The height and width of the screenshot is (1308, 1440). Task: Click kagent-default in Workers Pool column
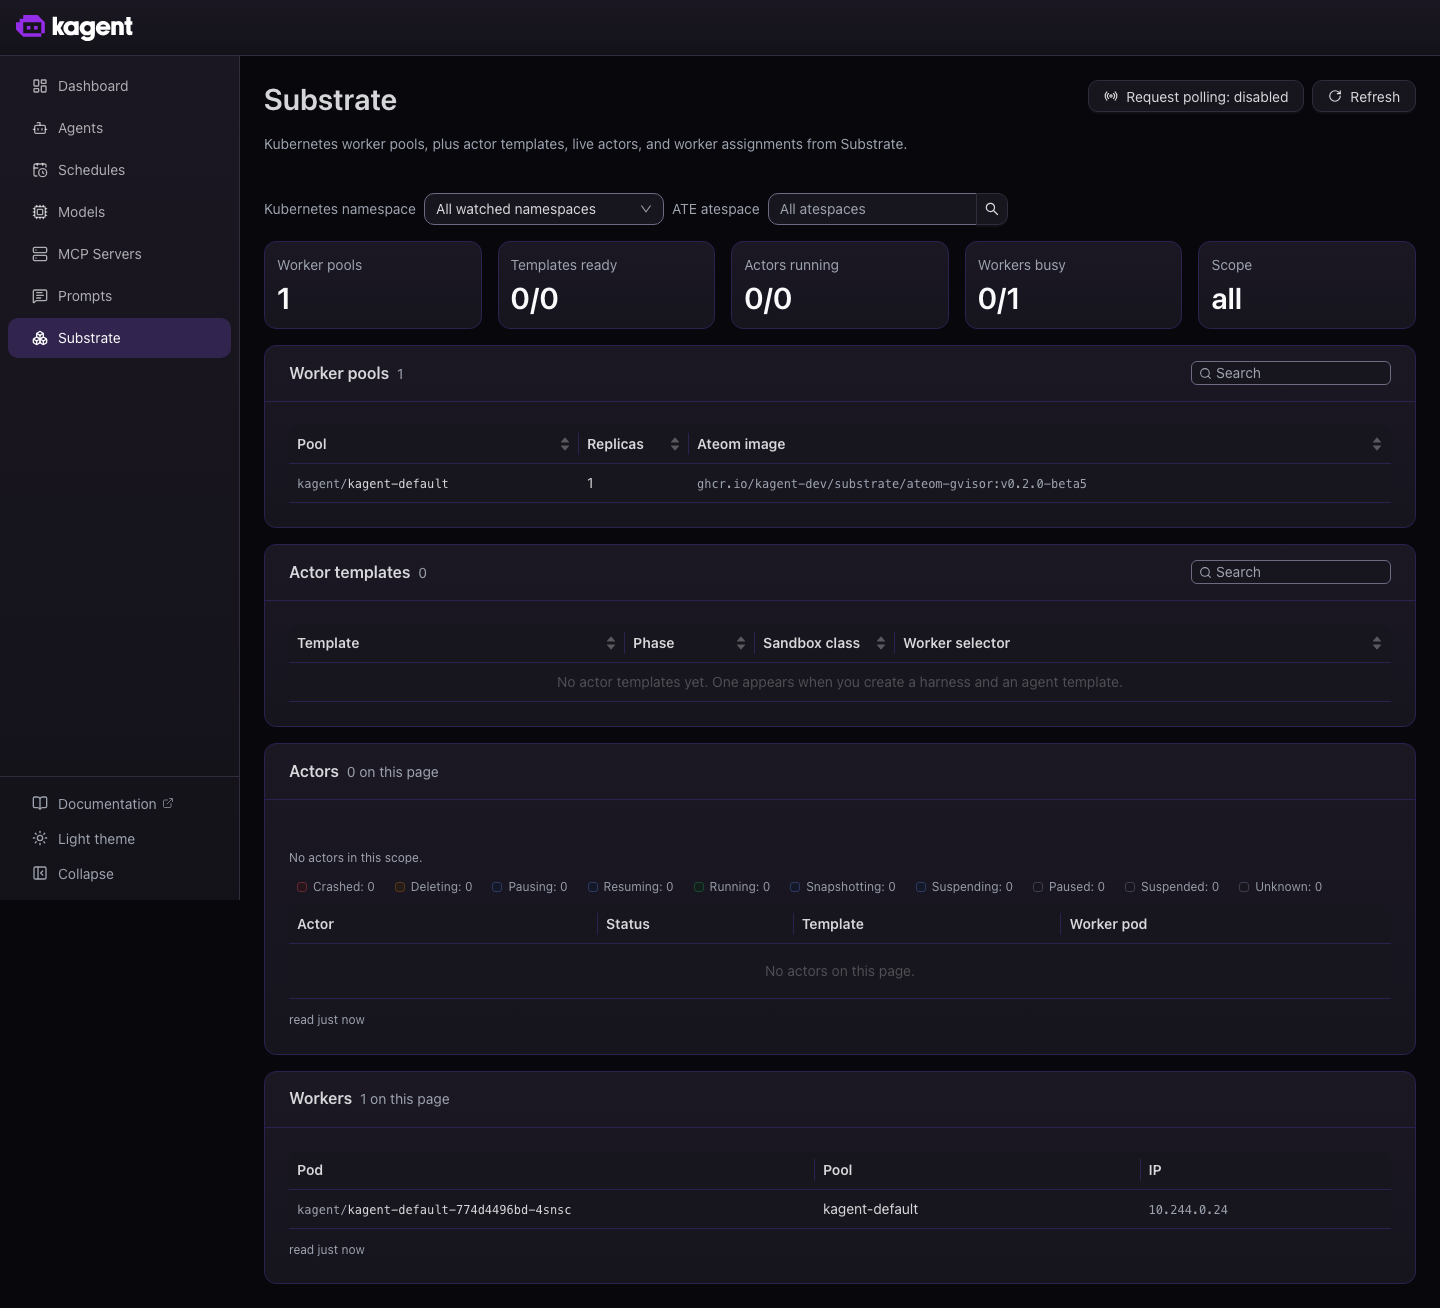point(870,1209)
